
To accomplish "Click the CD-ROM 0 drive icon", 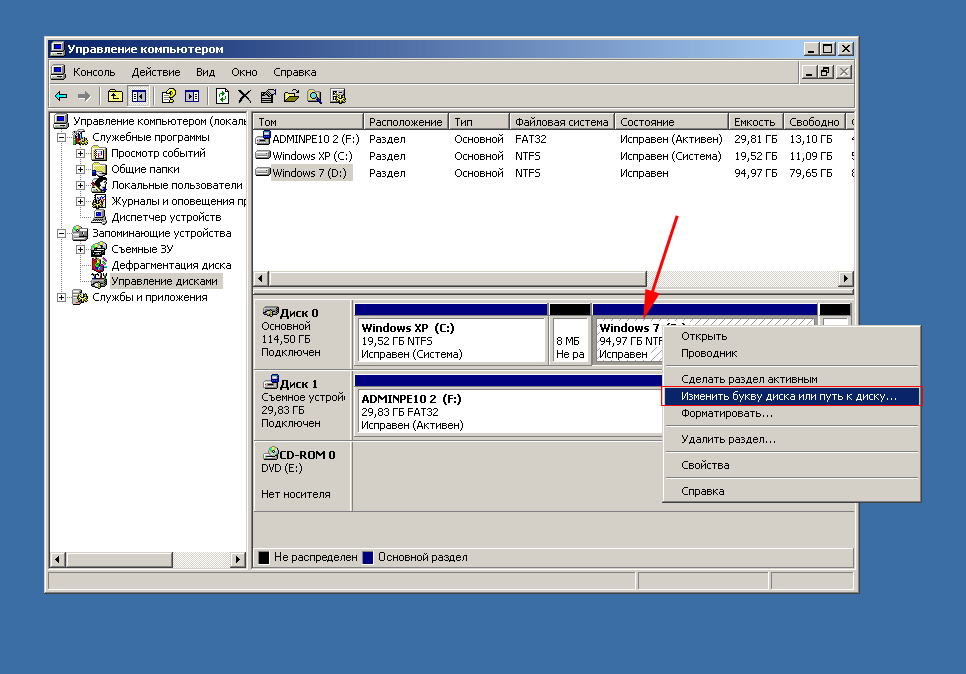I will tap(270, 453).
